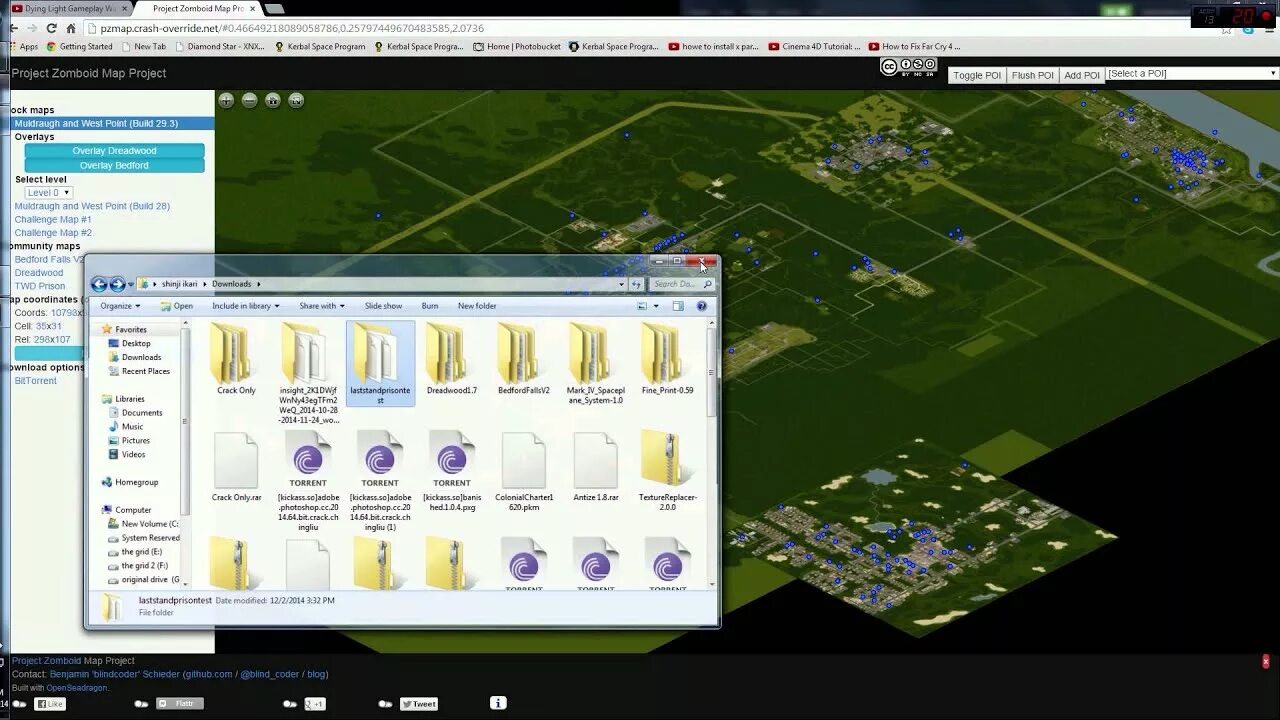Open recent pages dropdown beside forward arrow
The height and width of the screenshot is (720, 1280).
pyautogui.click(x=130, y=285)
